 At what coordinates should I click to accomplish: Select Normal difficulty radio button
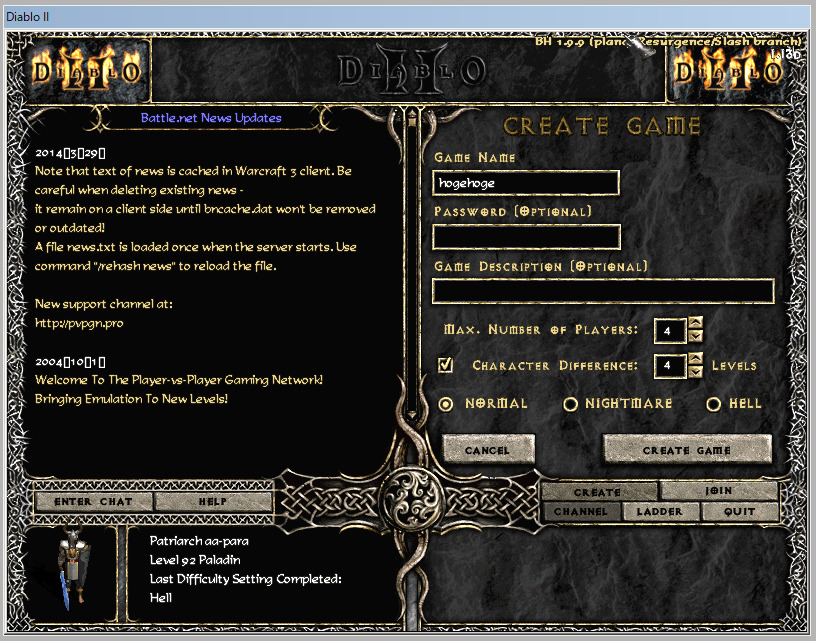[x=446, y=404]
